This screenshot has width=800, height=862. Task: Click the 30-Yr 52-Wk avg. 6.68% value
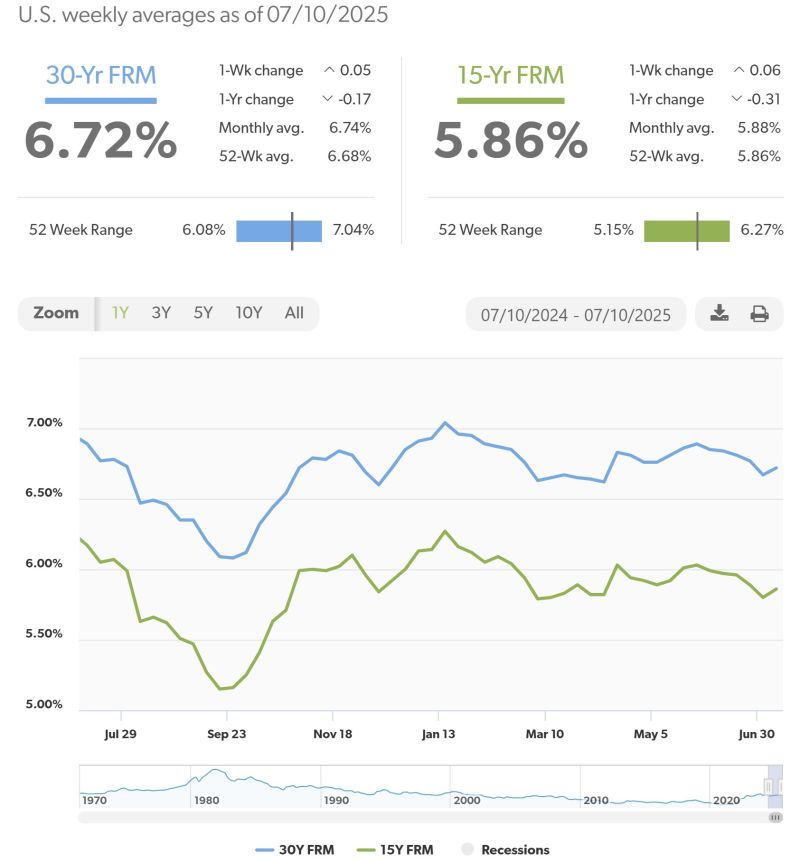(349, 156)
